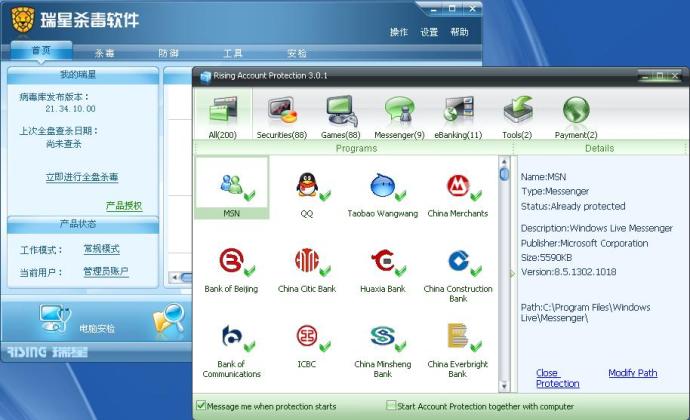Click Publisher:Microsoft Corporation text

coord(584,243)
